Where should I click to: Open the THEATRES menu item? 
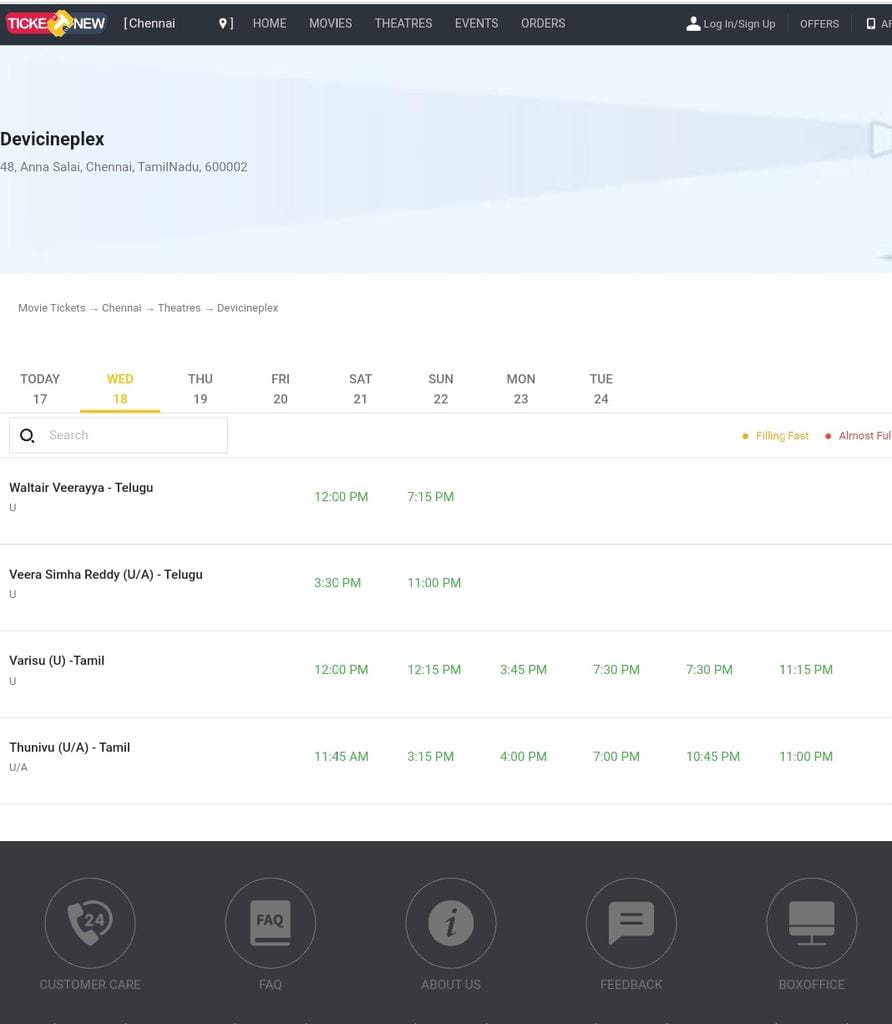pos(404,24)
